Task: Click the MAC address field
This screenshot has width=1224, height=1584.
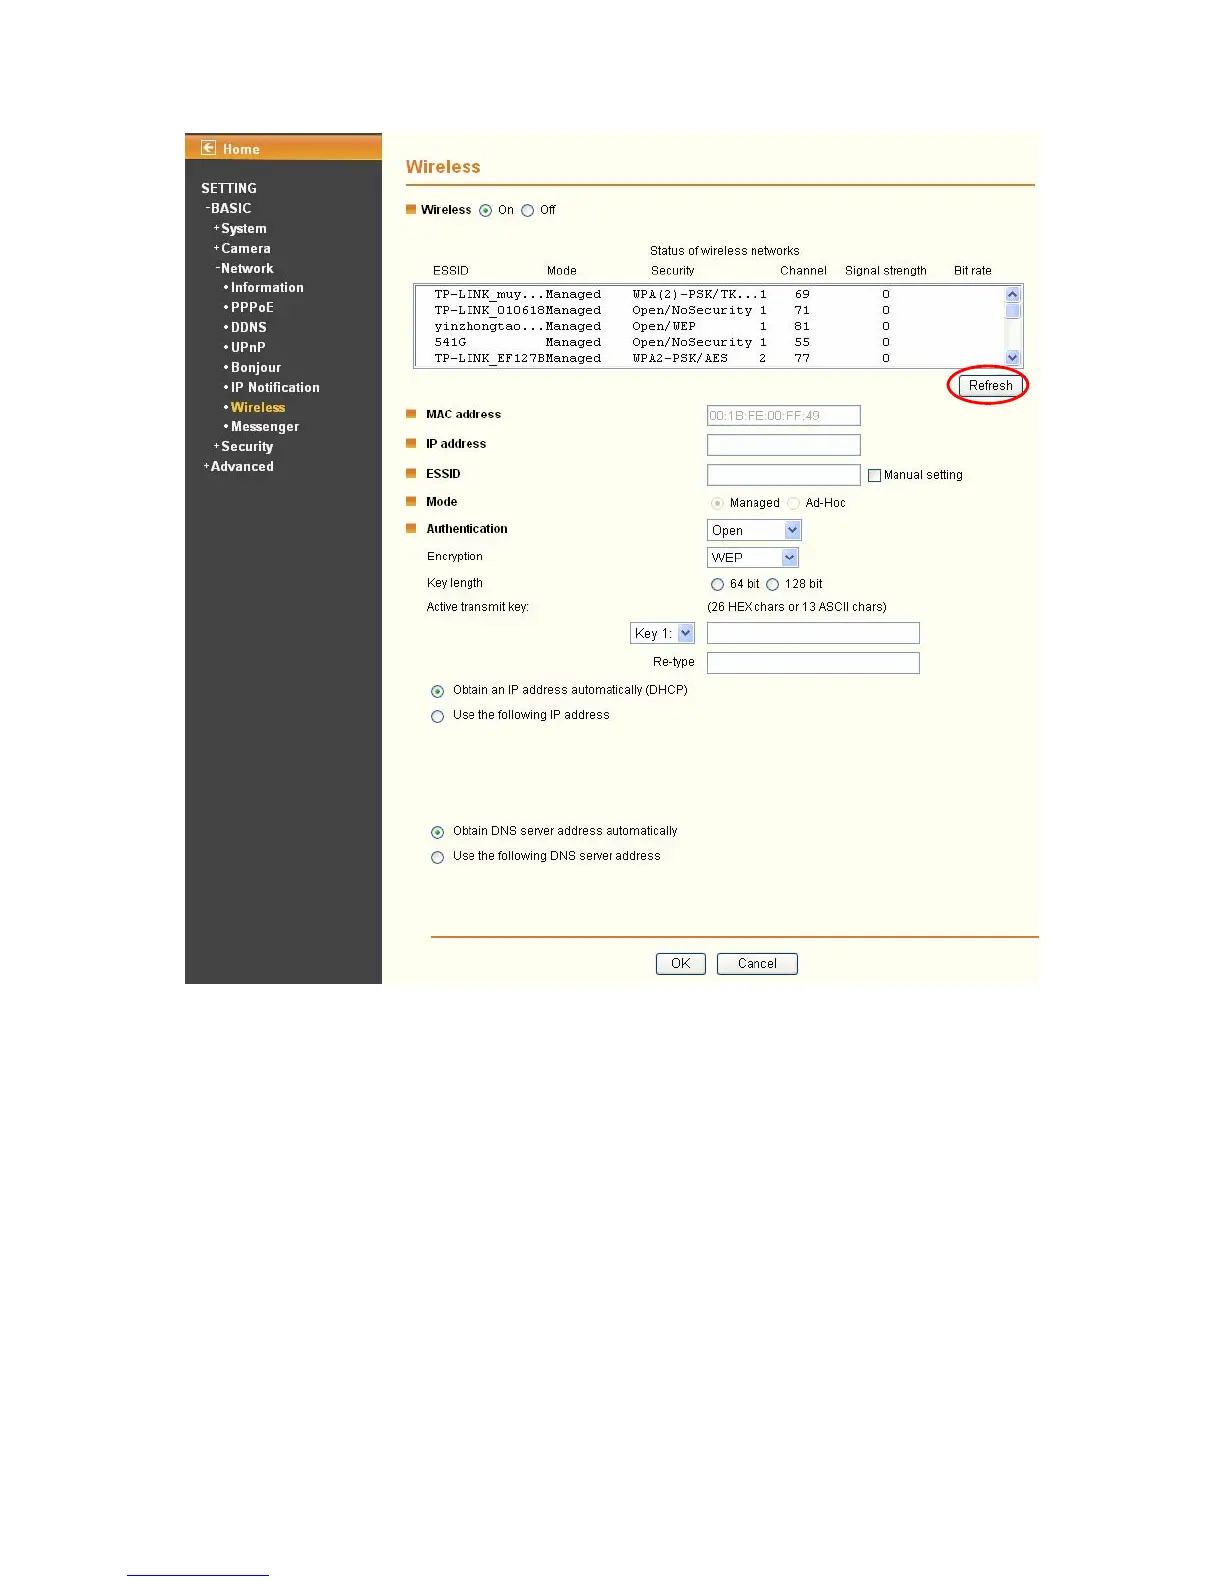Action: (784, 415)
